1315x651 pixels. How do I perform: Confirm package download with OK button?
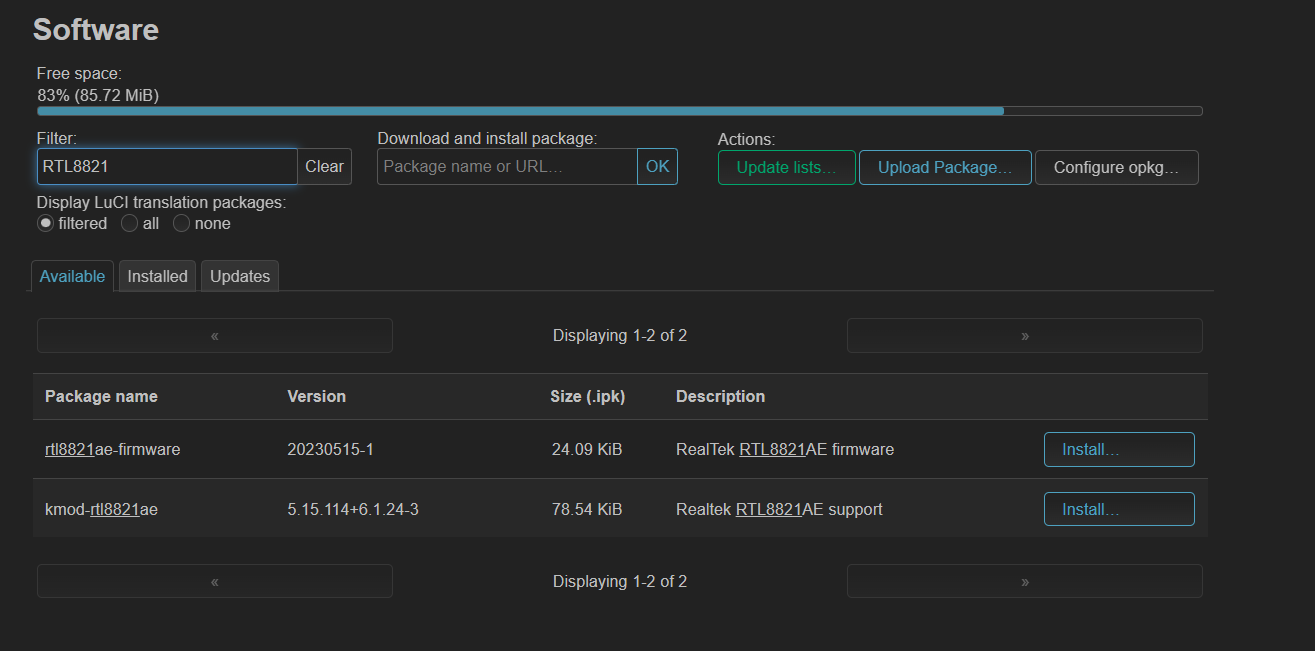[x=657, y=167]
